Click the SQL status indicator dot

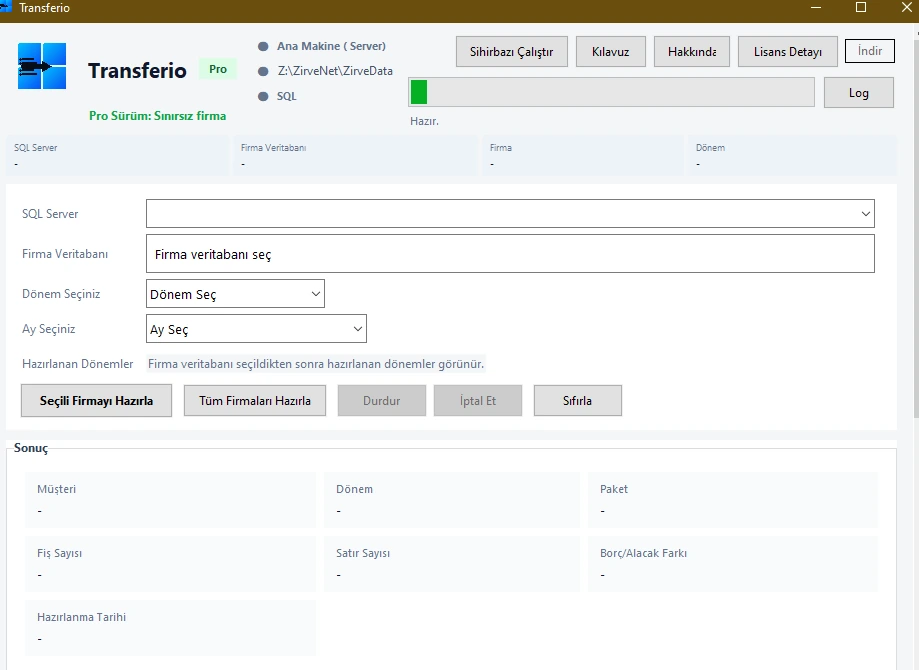click(263, 97)
